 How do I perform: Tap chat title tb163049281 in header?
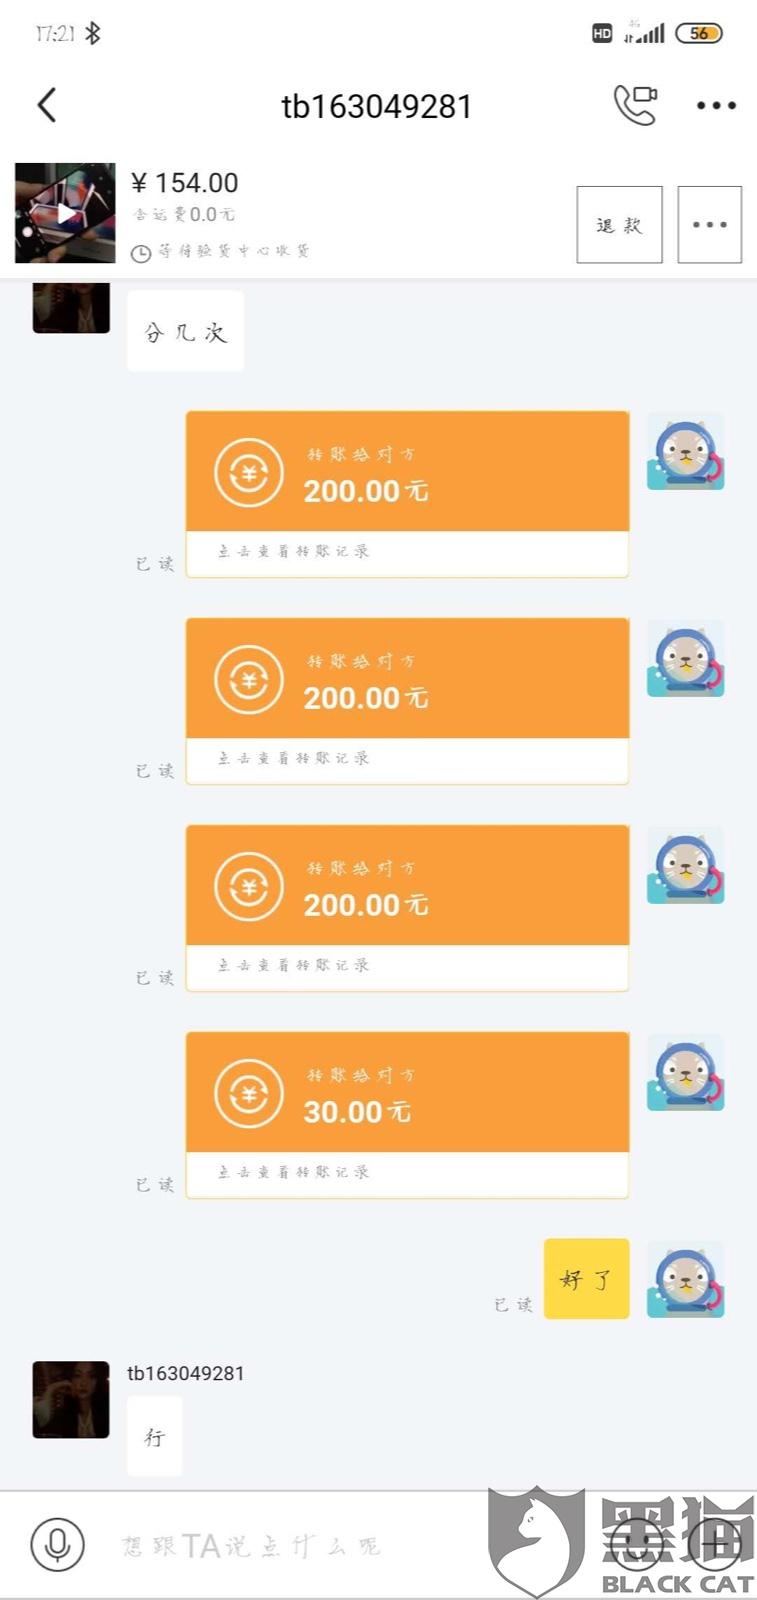(x=376, y=106)
